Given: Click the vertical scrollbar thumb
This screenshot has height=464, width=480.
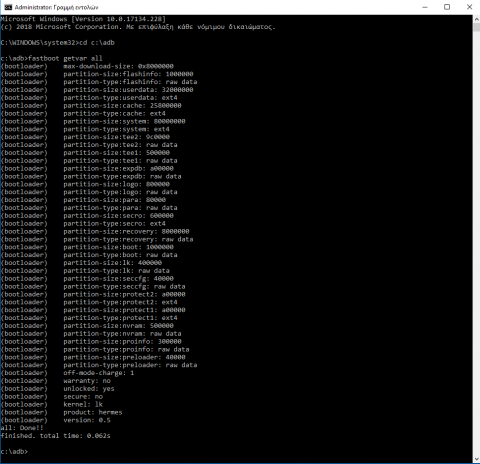Looking at the screenshot, I should coord(476,27).
